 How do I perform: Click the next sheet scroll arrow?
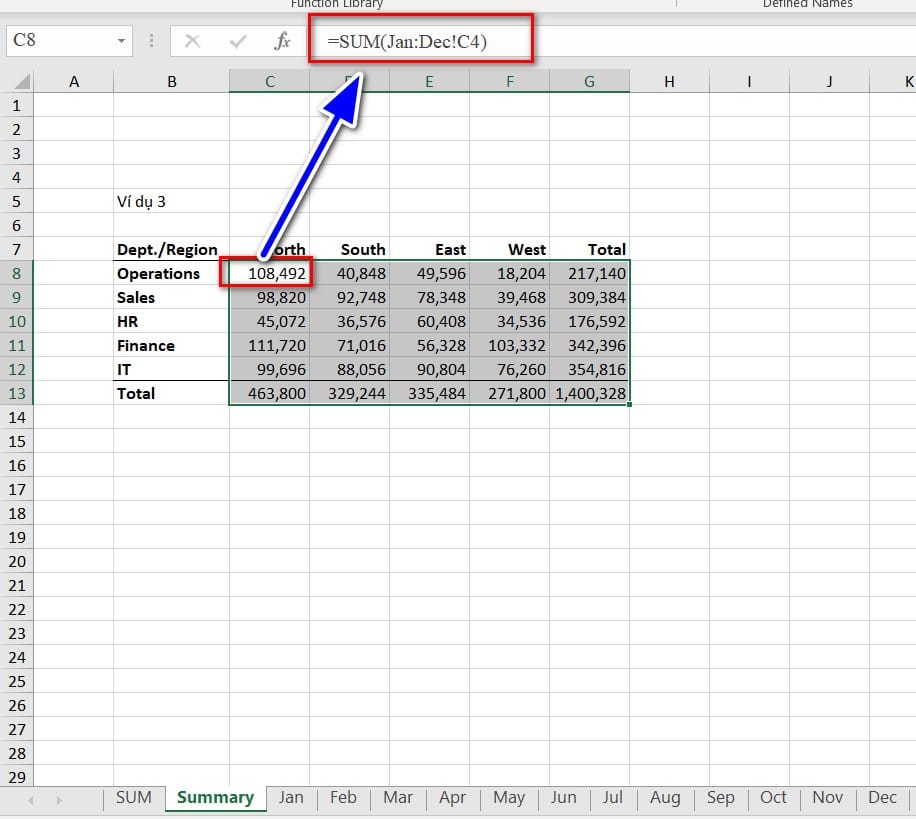coord(59,800)
